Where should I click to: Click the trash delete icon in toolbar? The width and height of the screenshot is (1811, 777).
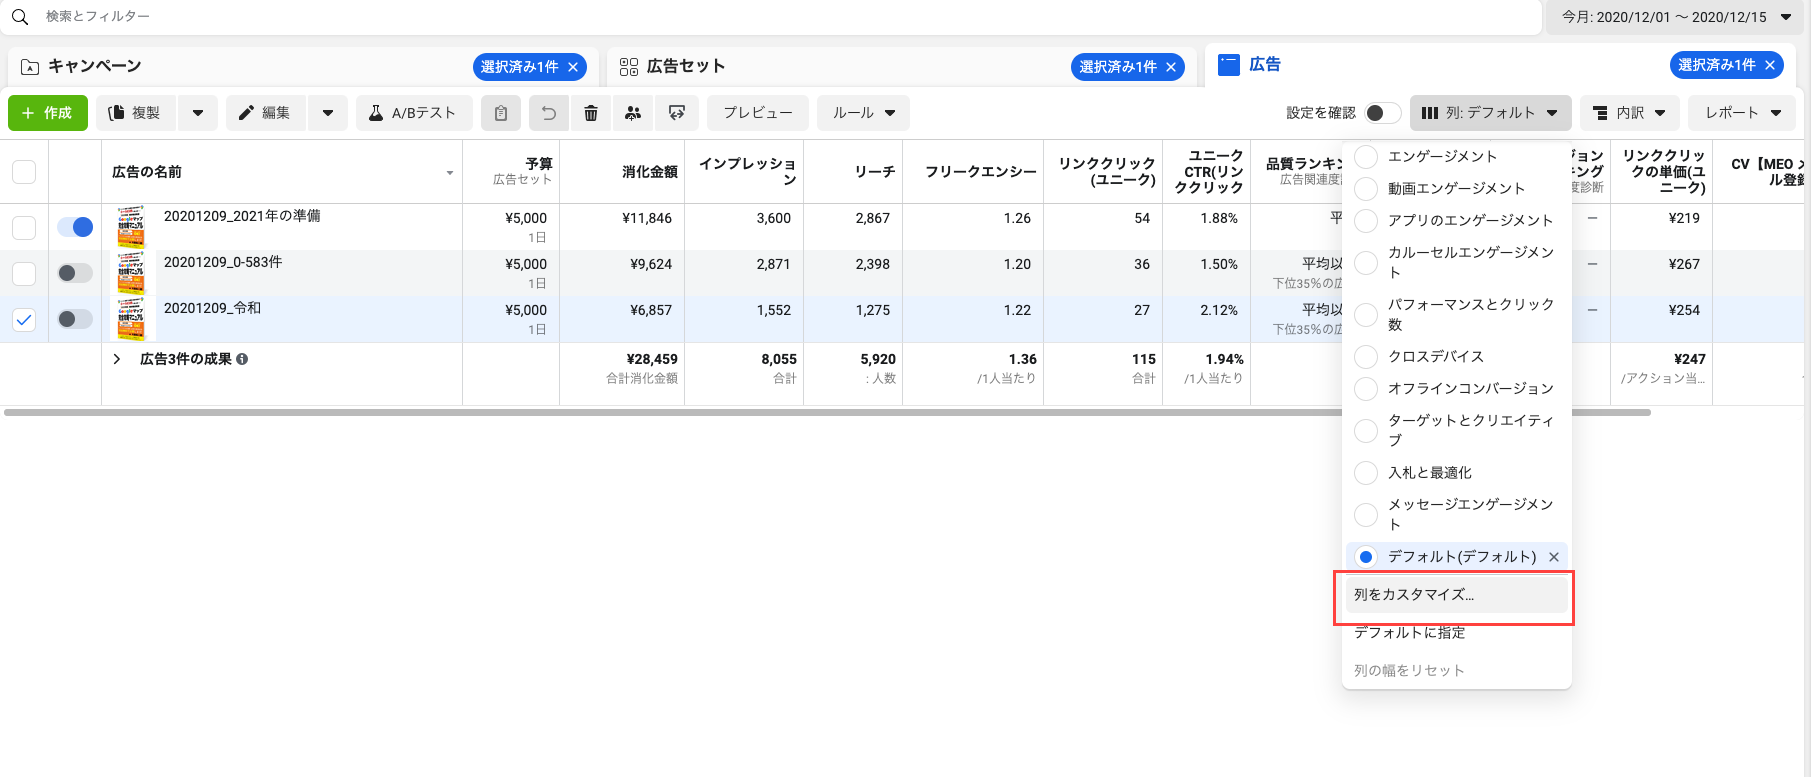pos(591,113)
